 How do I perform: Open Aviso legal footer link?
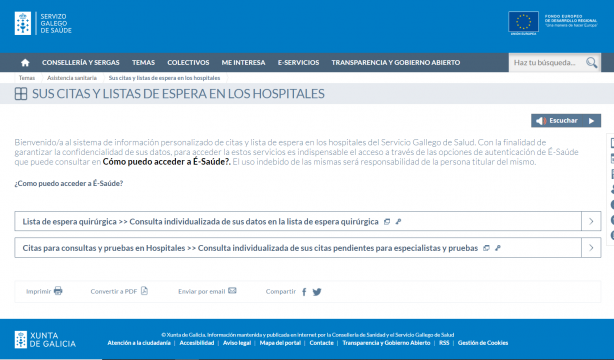coord(237,343)
